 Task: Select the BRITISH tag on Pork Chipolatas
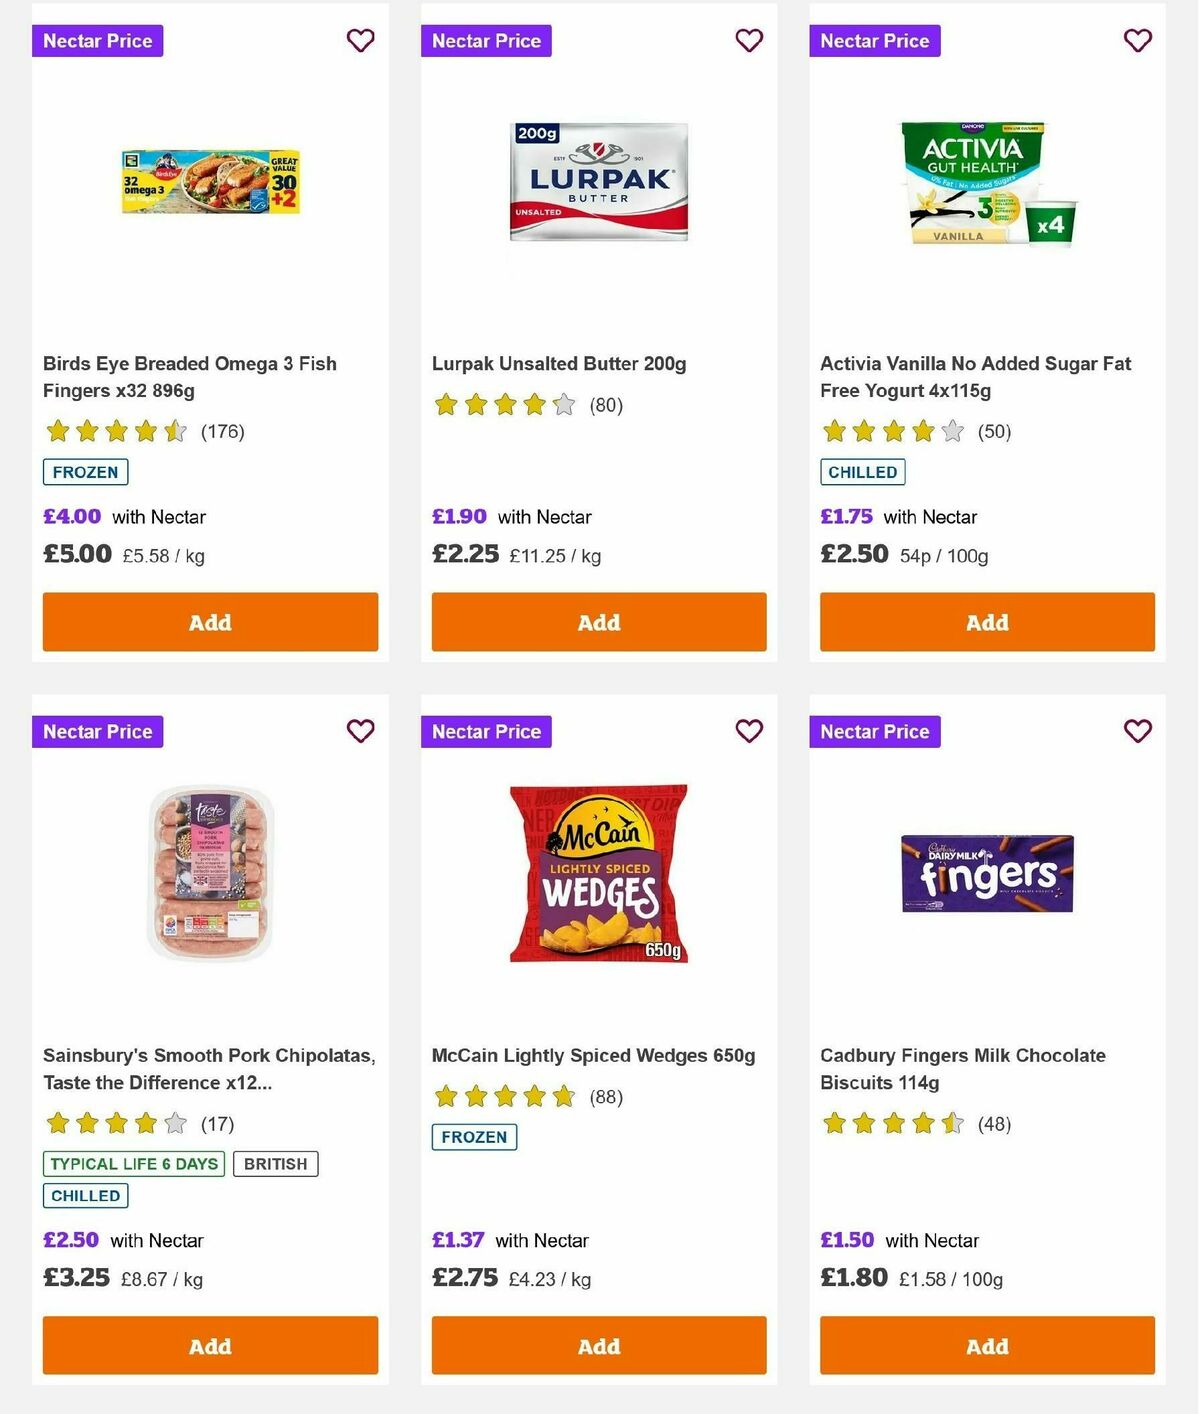[x=275, y=1163]
